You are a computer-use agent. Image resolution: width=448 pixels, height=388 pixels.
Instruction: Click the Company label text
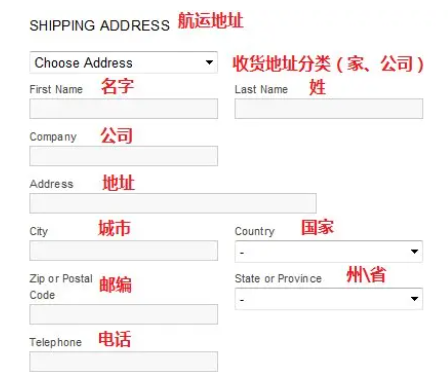pyautogui.click(x=53, y=137)
